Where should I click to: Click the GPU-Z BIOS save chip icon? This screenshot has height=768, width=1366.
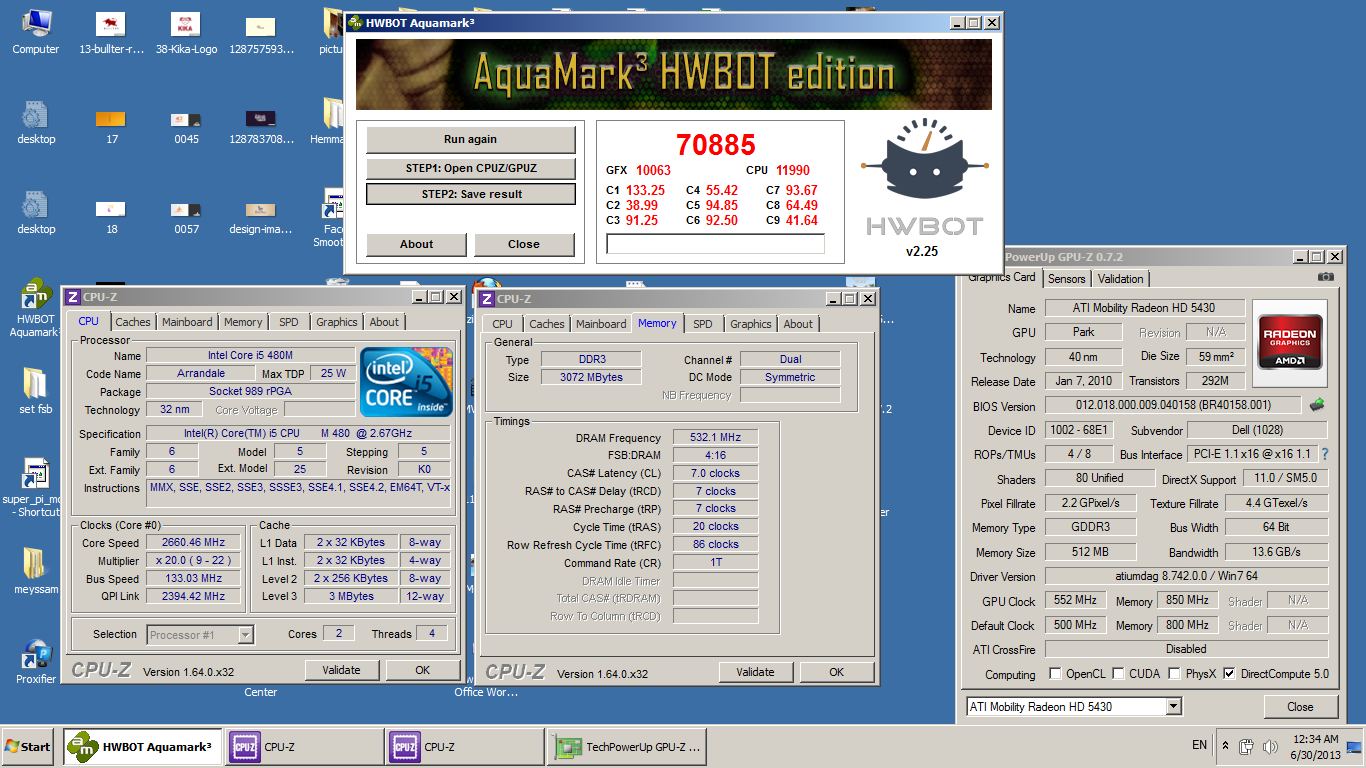tap(1318, 405)
